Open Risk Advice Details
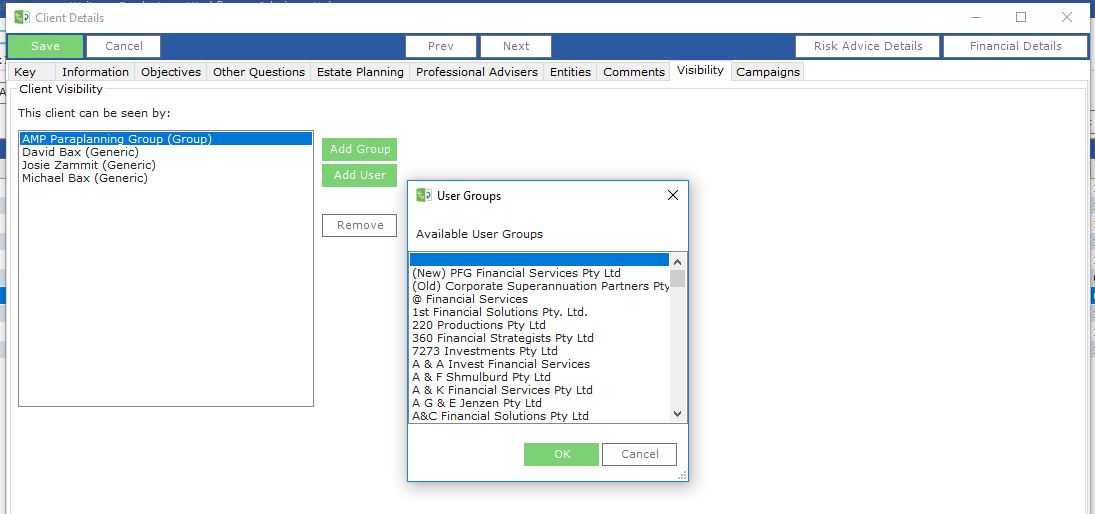 (x=867, y=46)
